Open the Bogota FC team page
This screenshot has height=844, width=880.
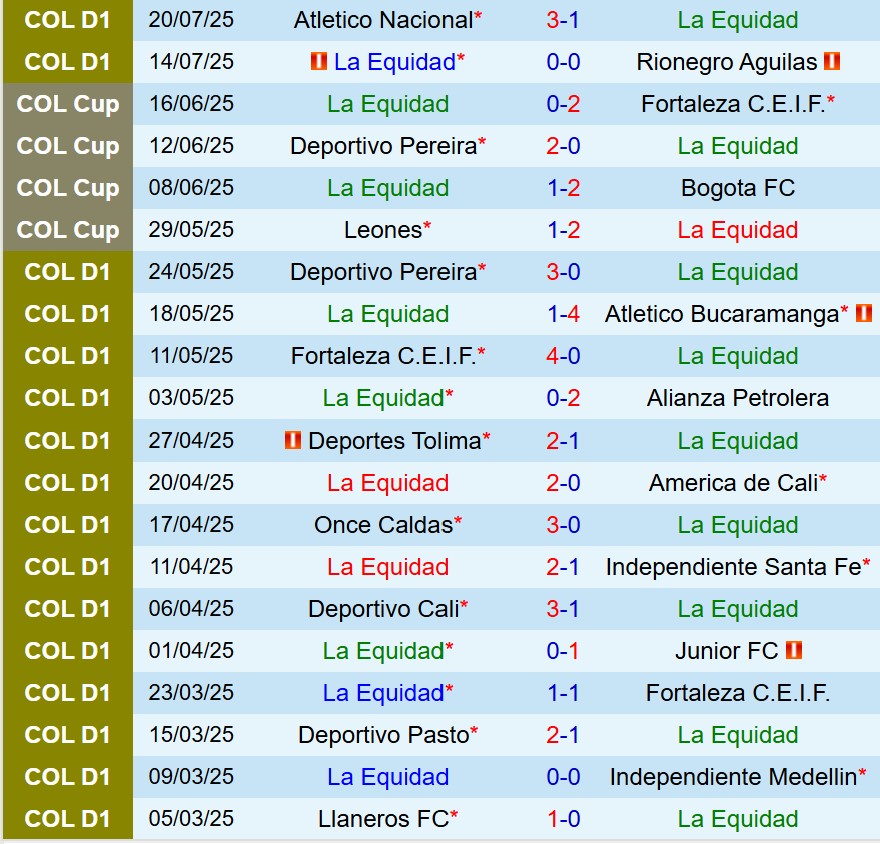[x=738, y=188]
